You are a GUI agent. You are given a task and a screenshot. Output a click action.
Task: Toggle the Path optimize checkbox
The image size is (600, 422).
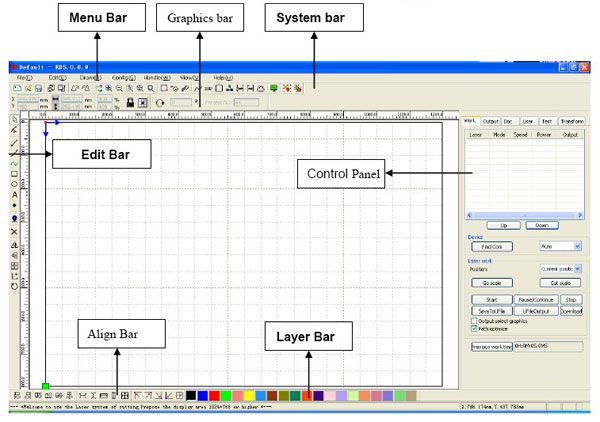tap(474, 329)
